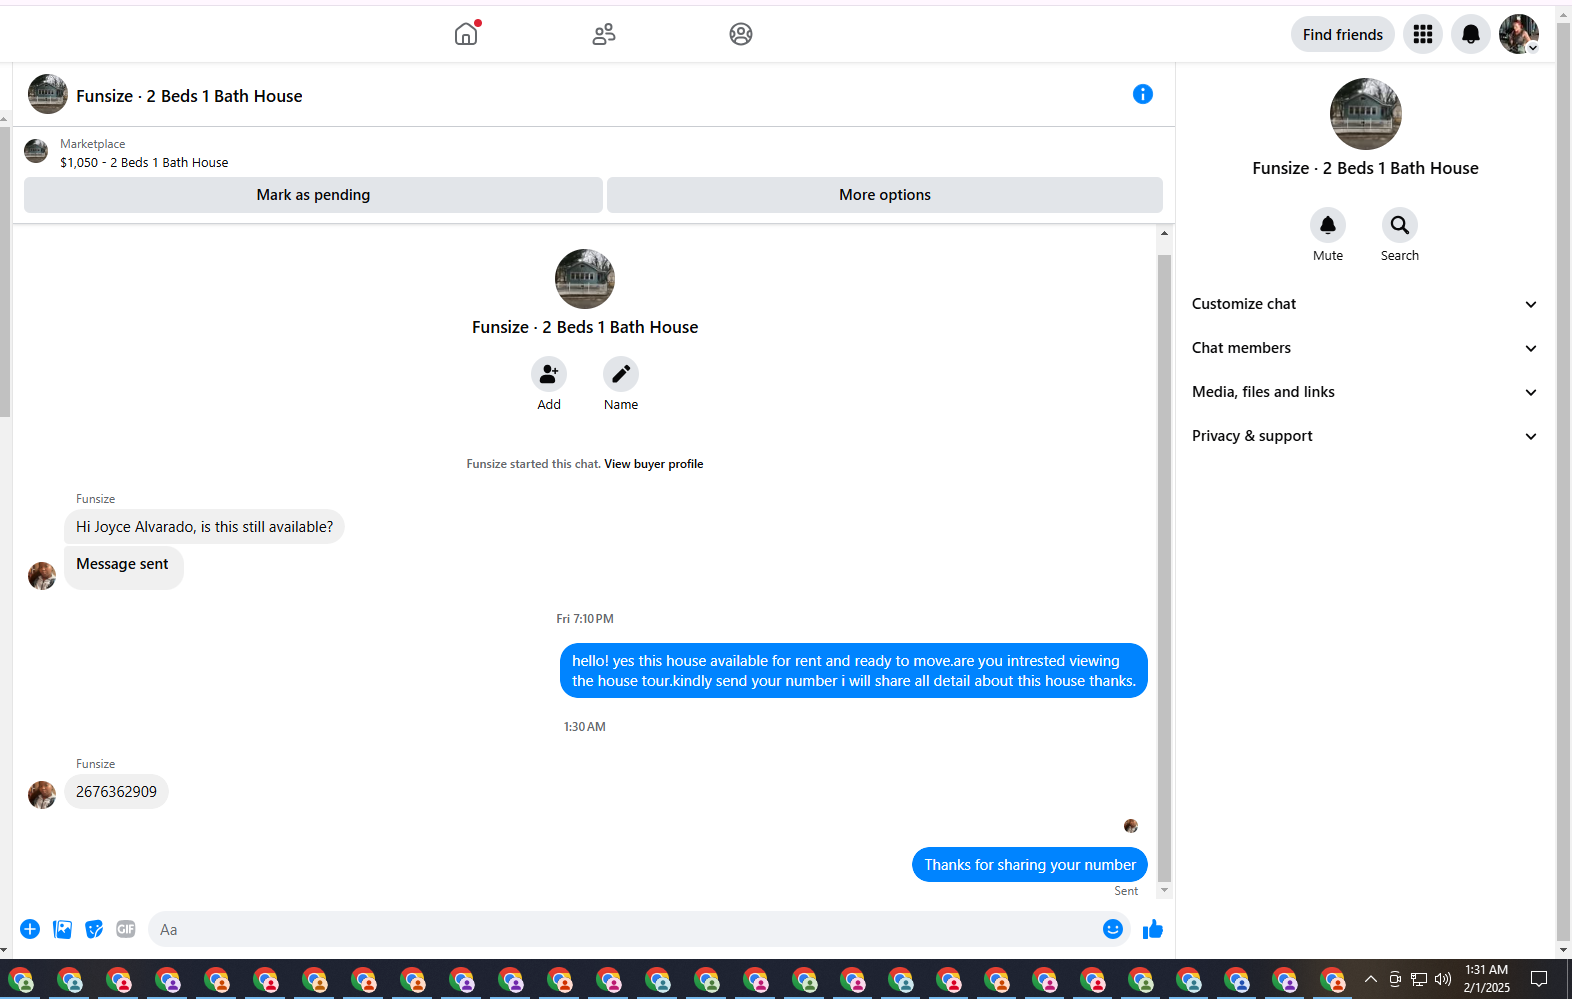This screenshot has width=1572, height=999.
Task: Open the Groups icon in top navigation
Action: coord(741,34)
